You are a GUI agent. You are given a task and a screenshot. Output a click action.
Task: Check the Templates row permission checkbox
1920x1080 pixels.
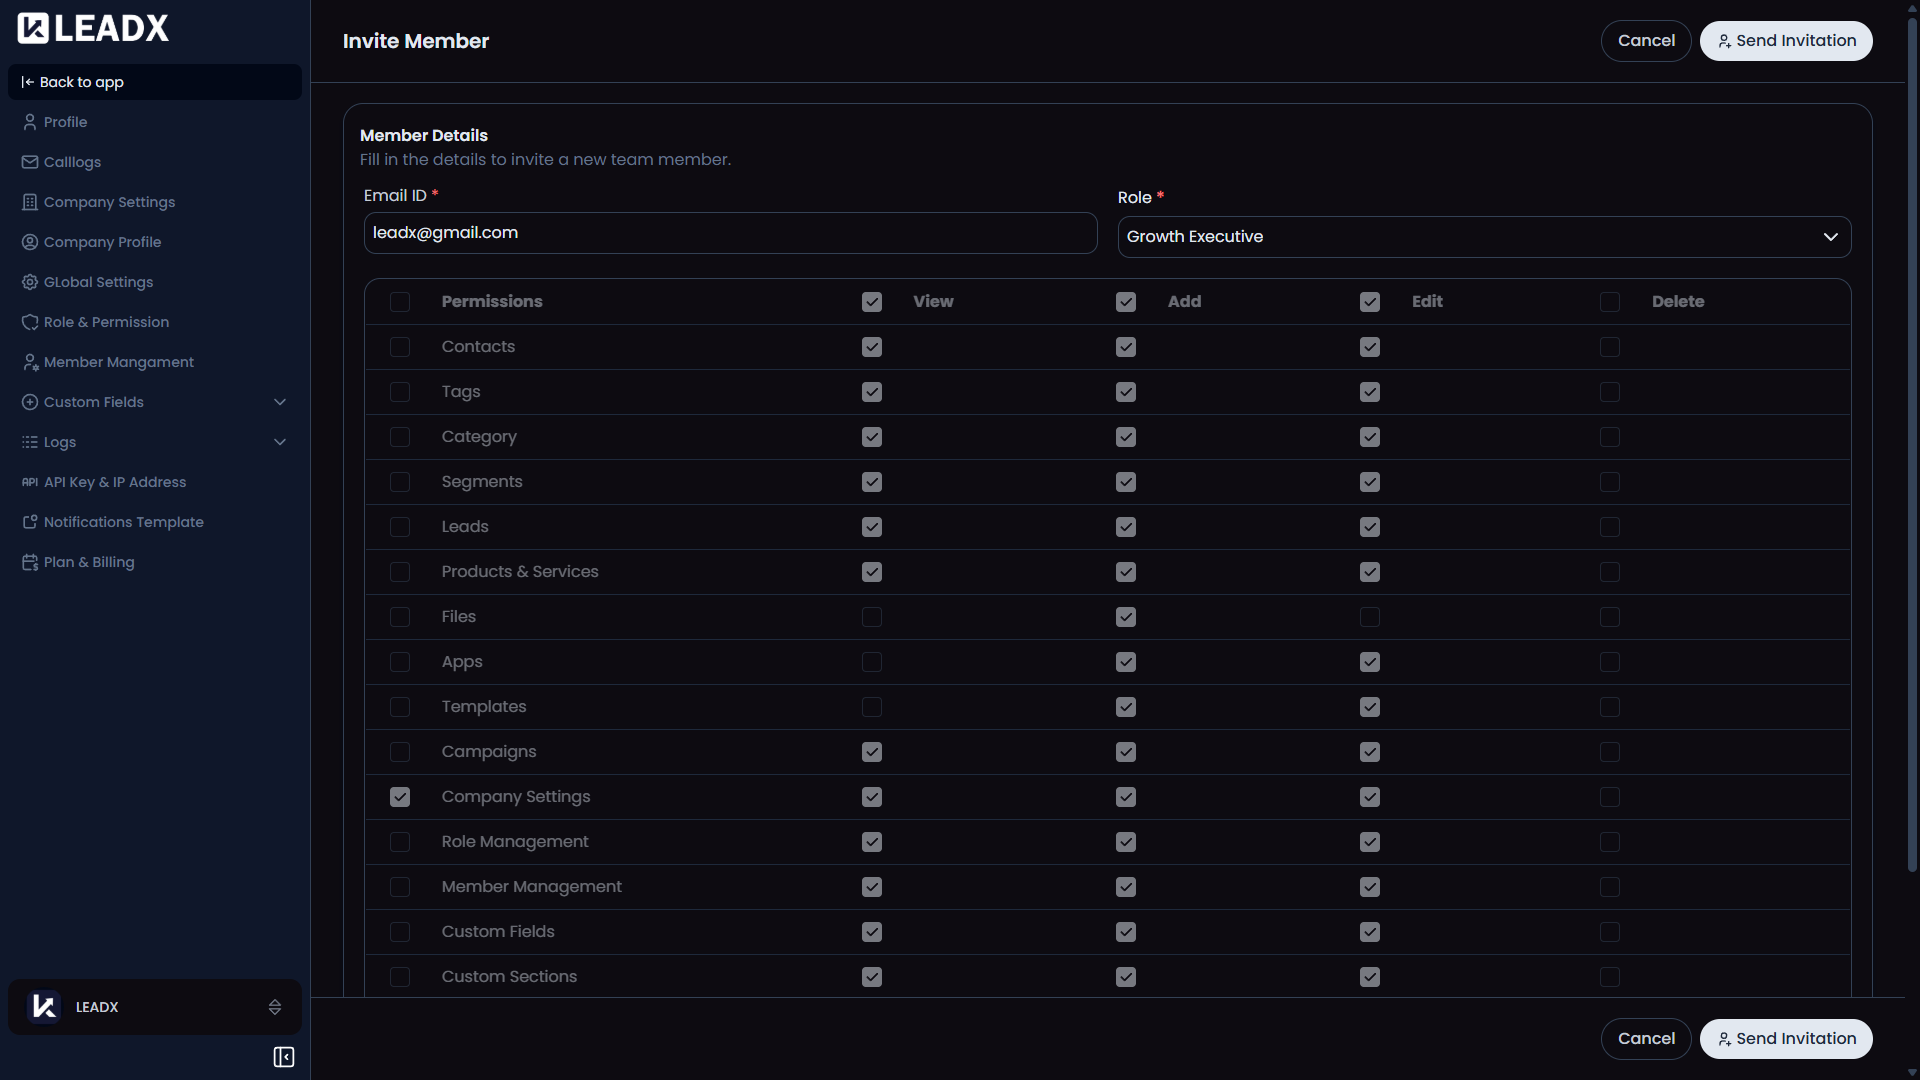(400, 707)
